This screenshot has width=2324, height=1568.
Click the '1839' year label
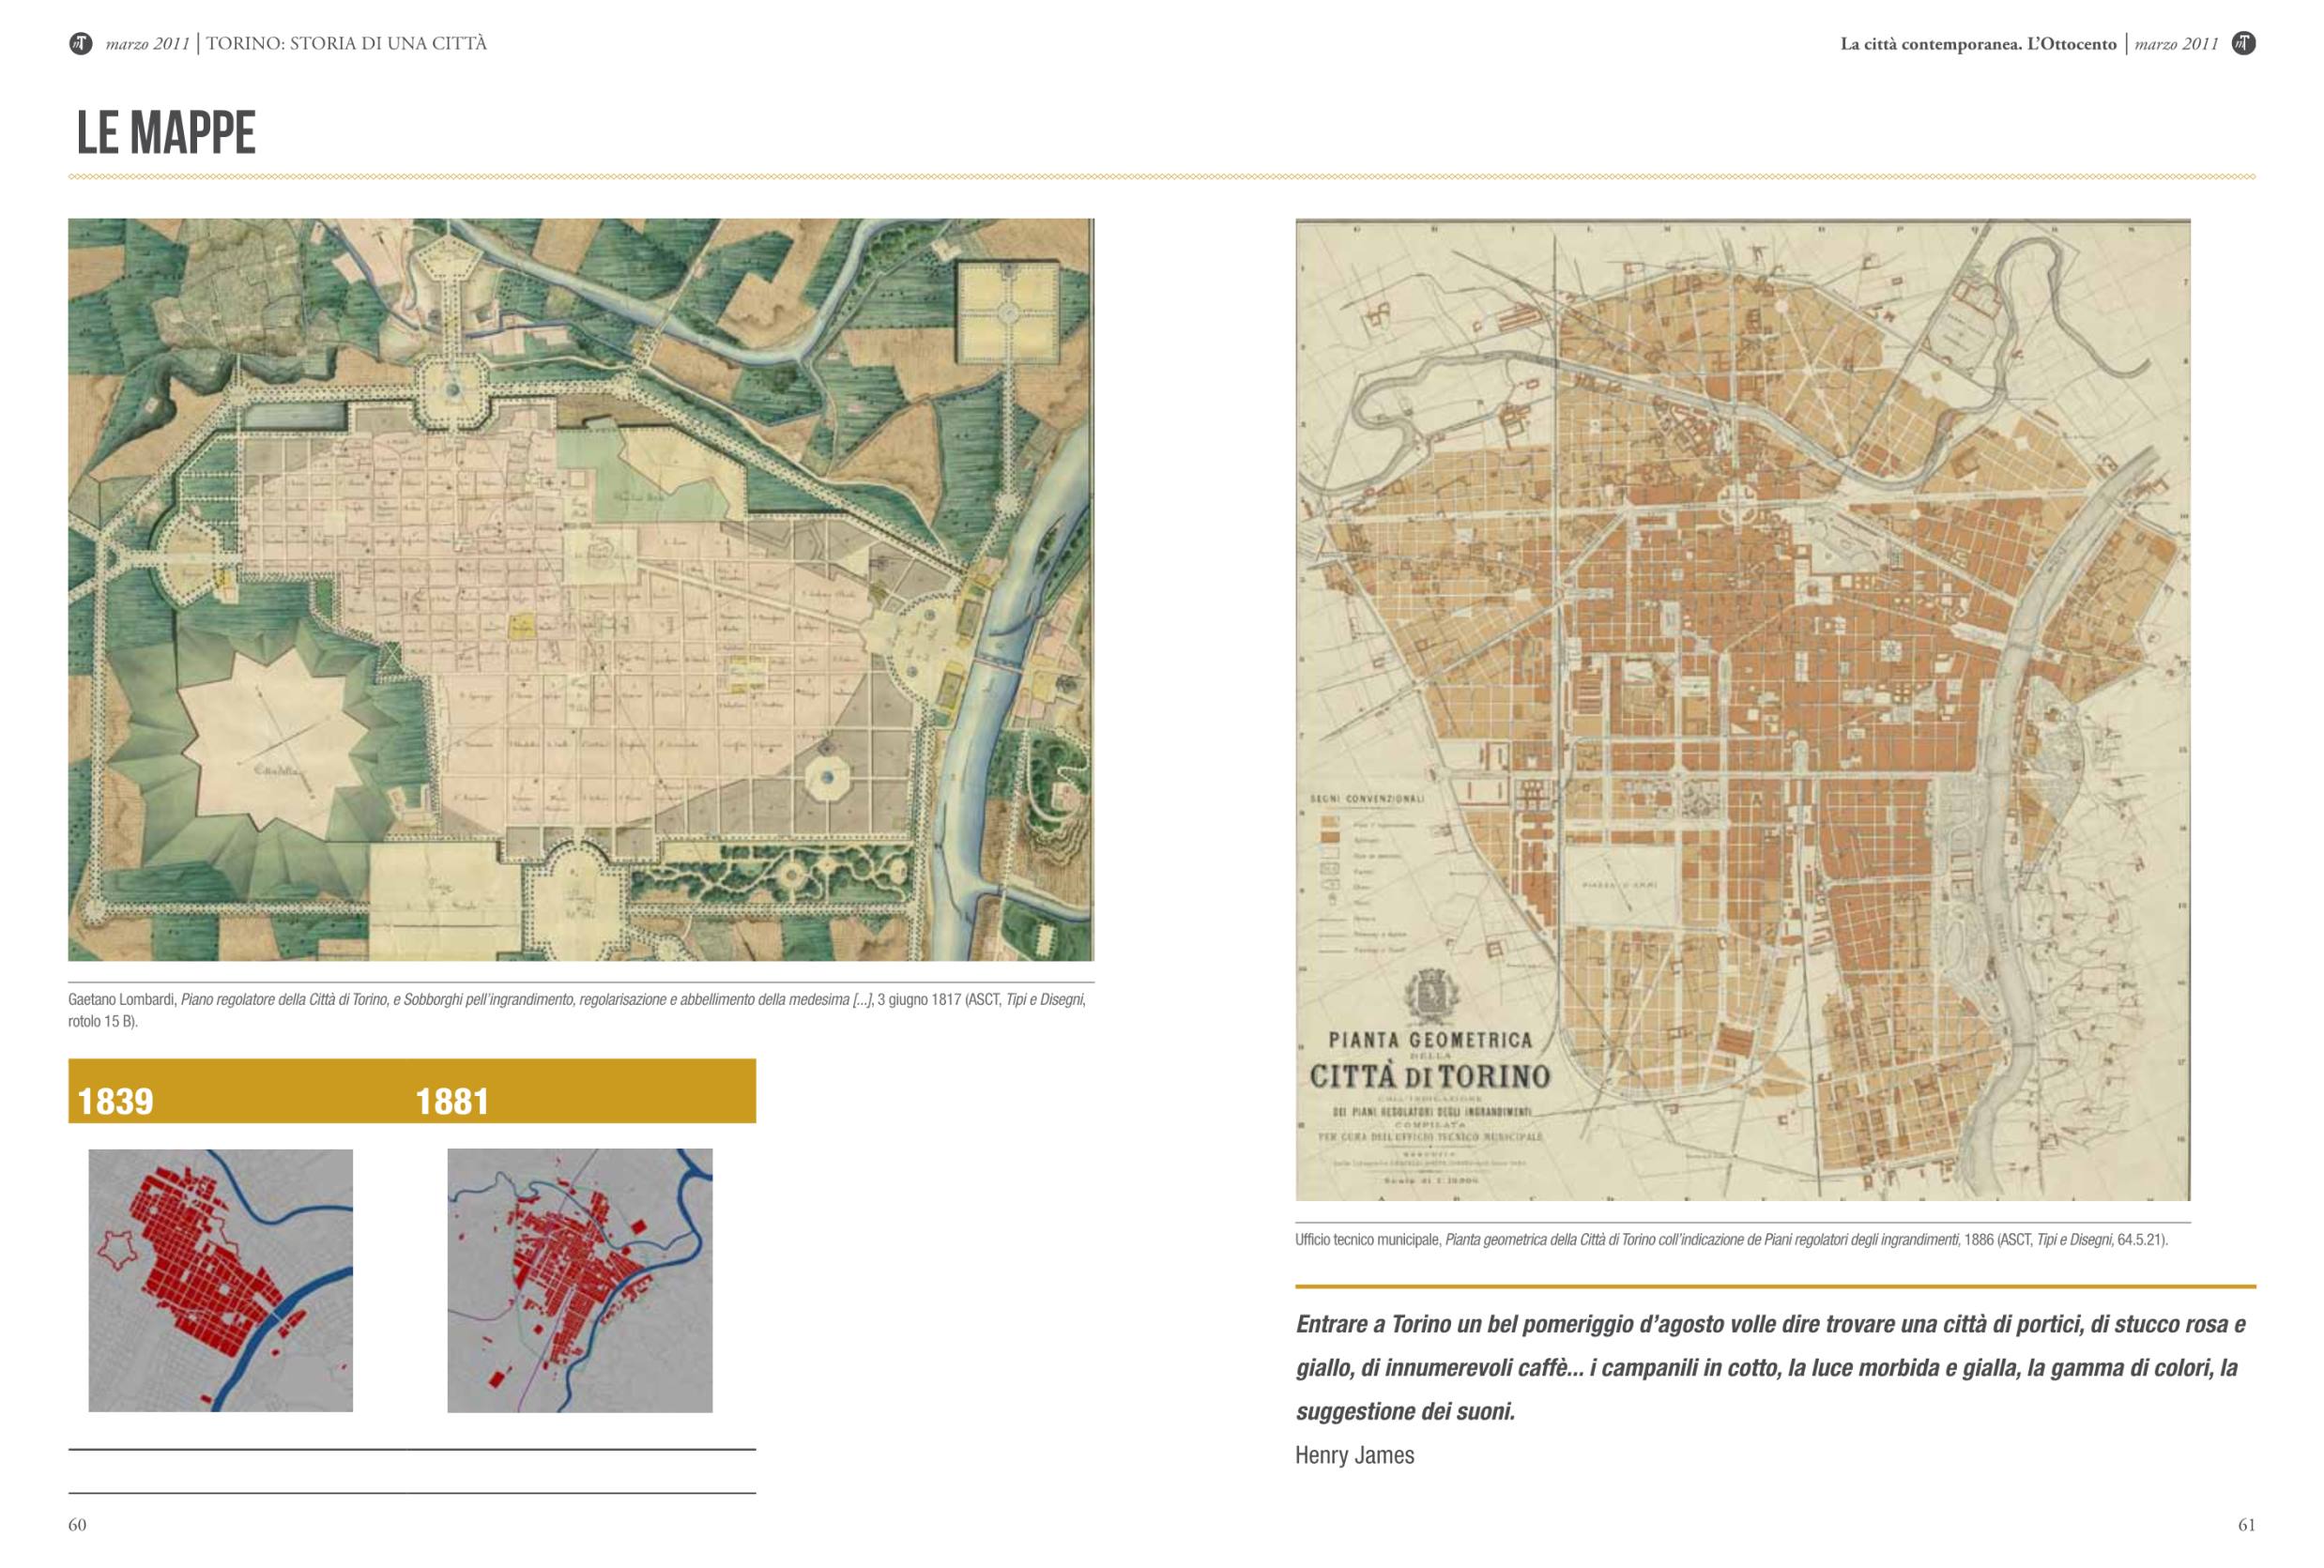click(115, 1101)
